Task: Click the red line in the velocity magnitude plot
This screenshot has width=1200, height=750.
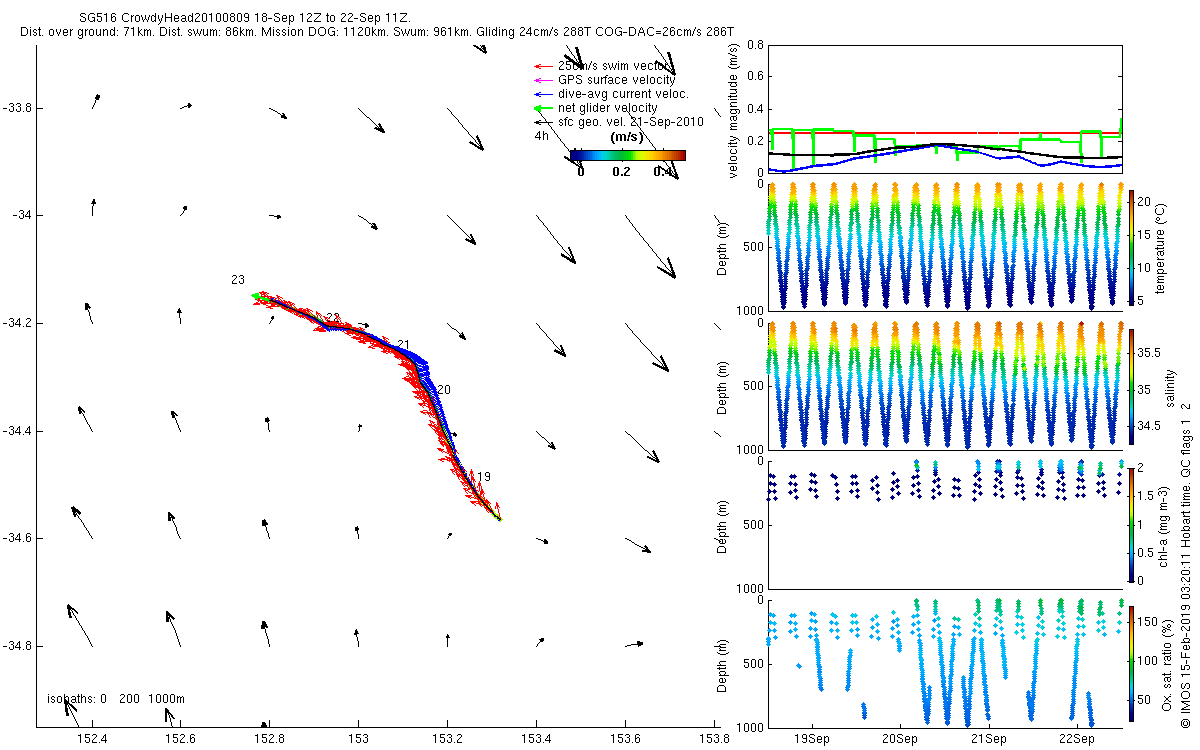Action: [x=946, y=133]
